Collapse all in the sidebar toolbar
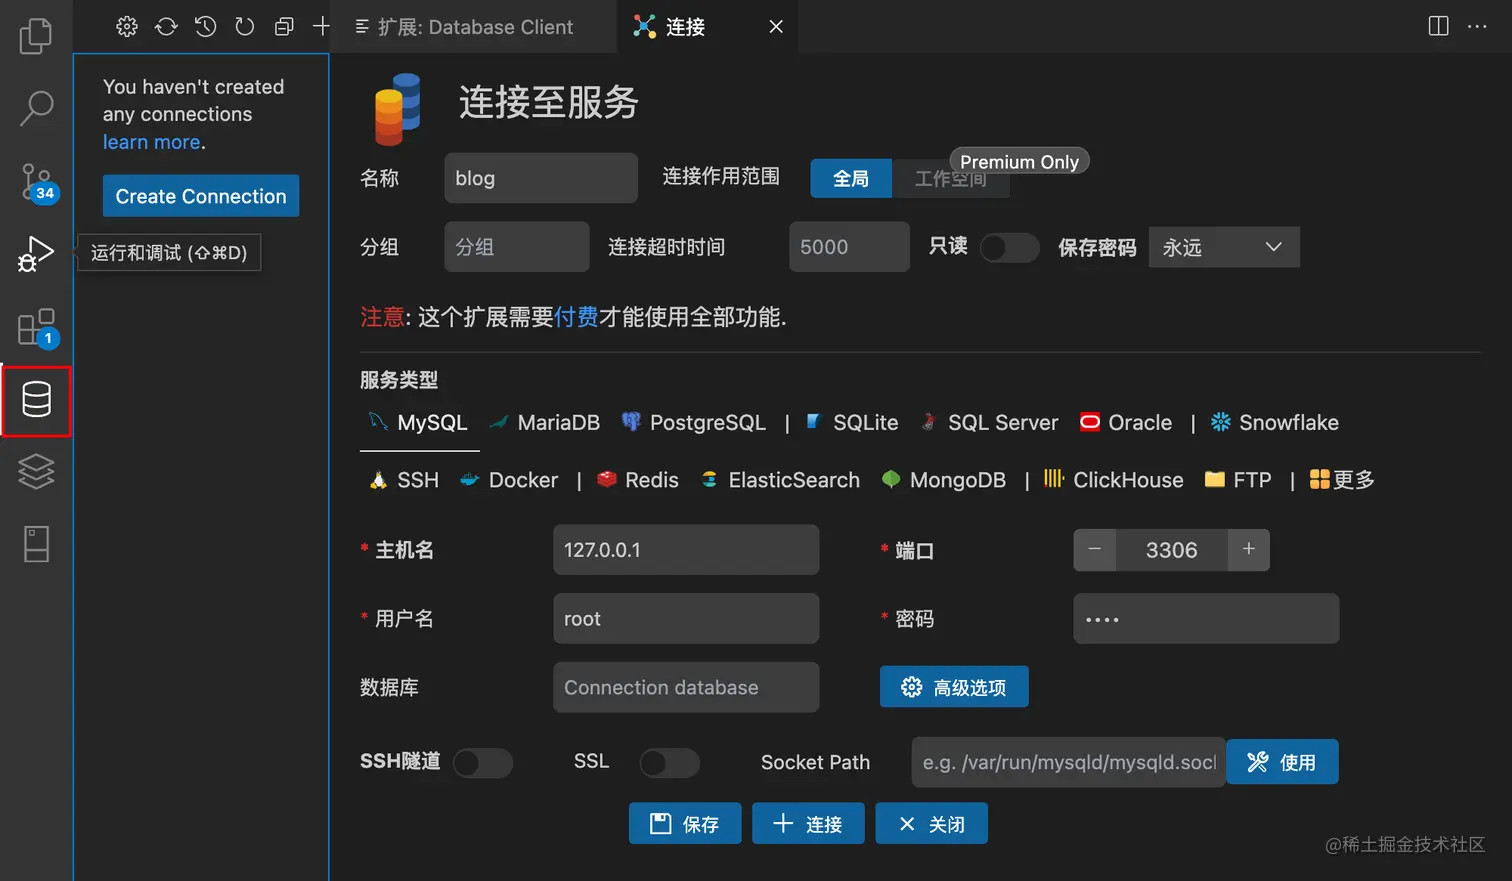 [x=284, y=27]
